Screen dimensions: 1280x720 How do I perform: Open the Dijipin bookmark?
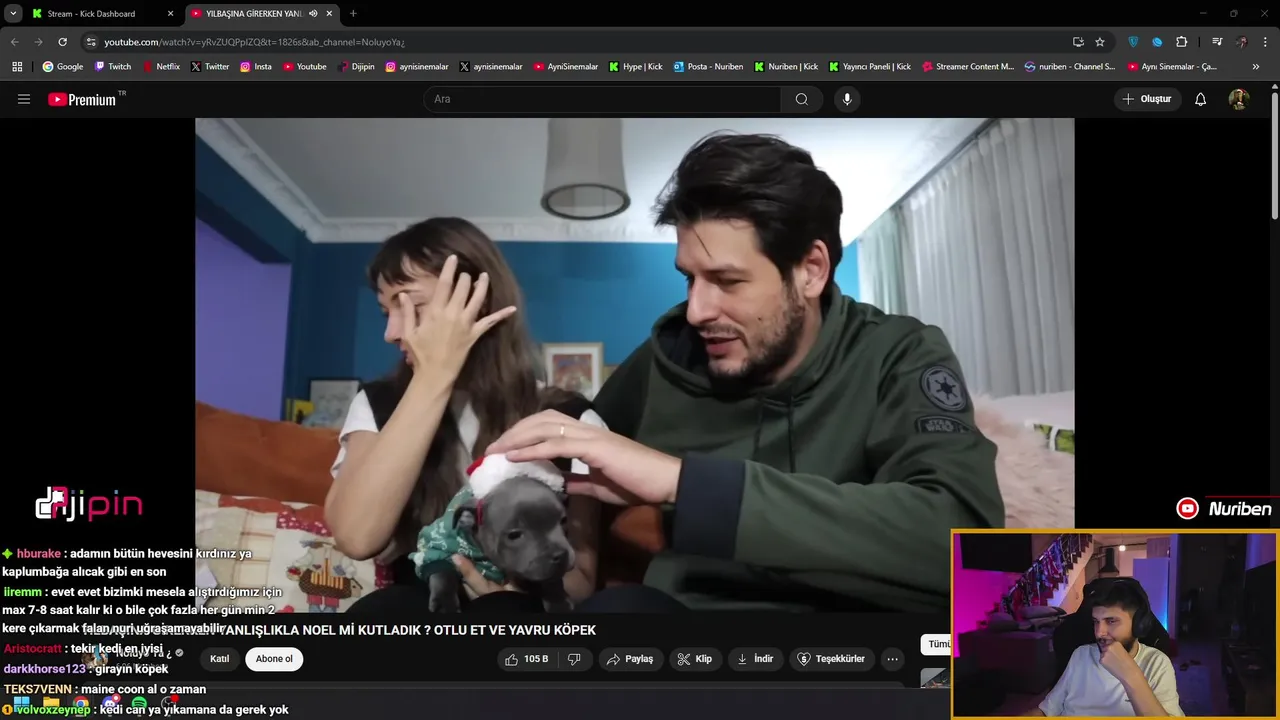pos(356,67)
